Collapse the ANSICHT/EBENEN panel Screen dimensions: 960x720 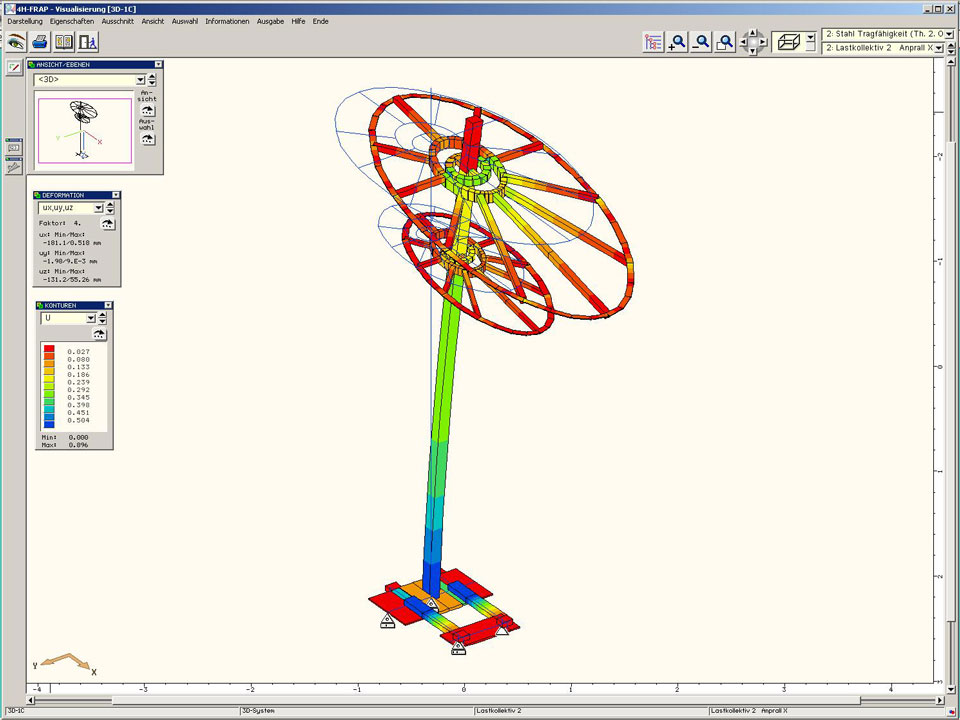[157, 64]
